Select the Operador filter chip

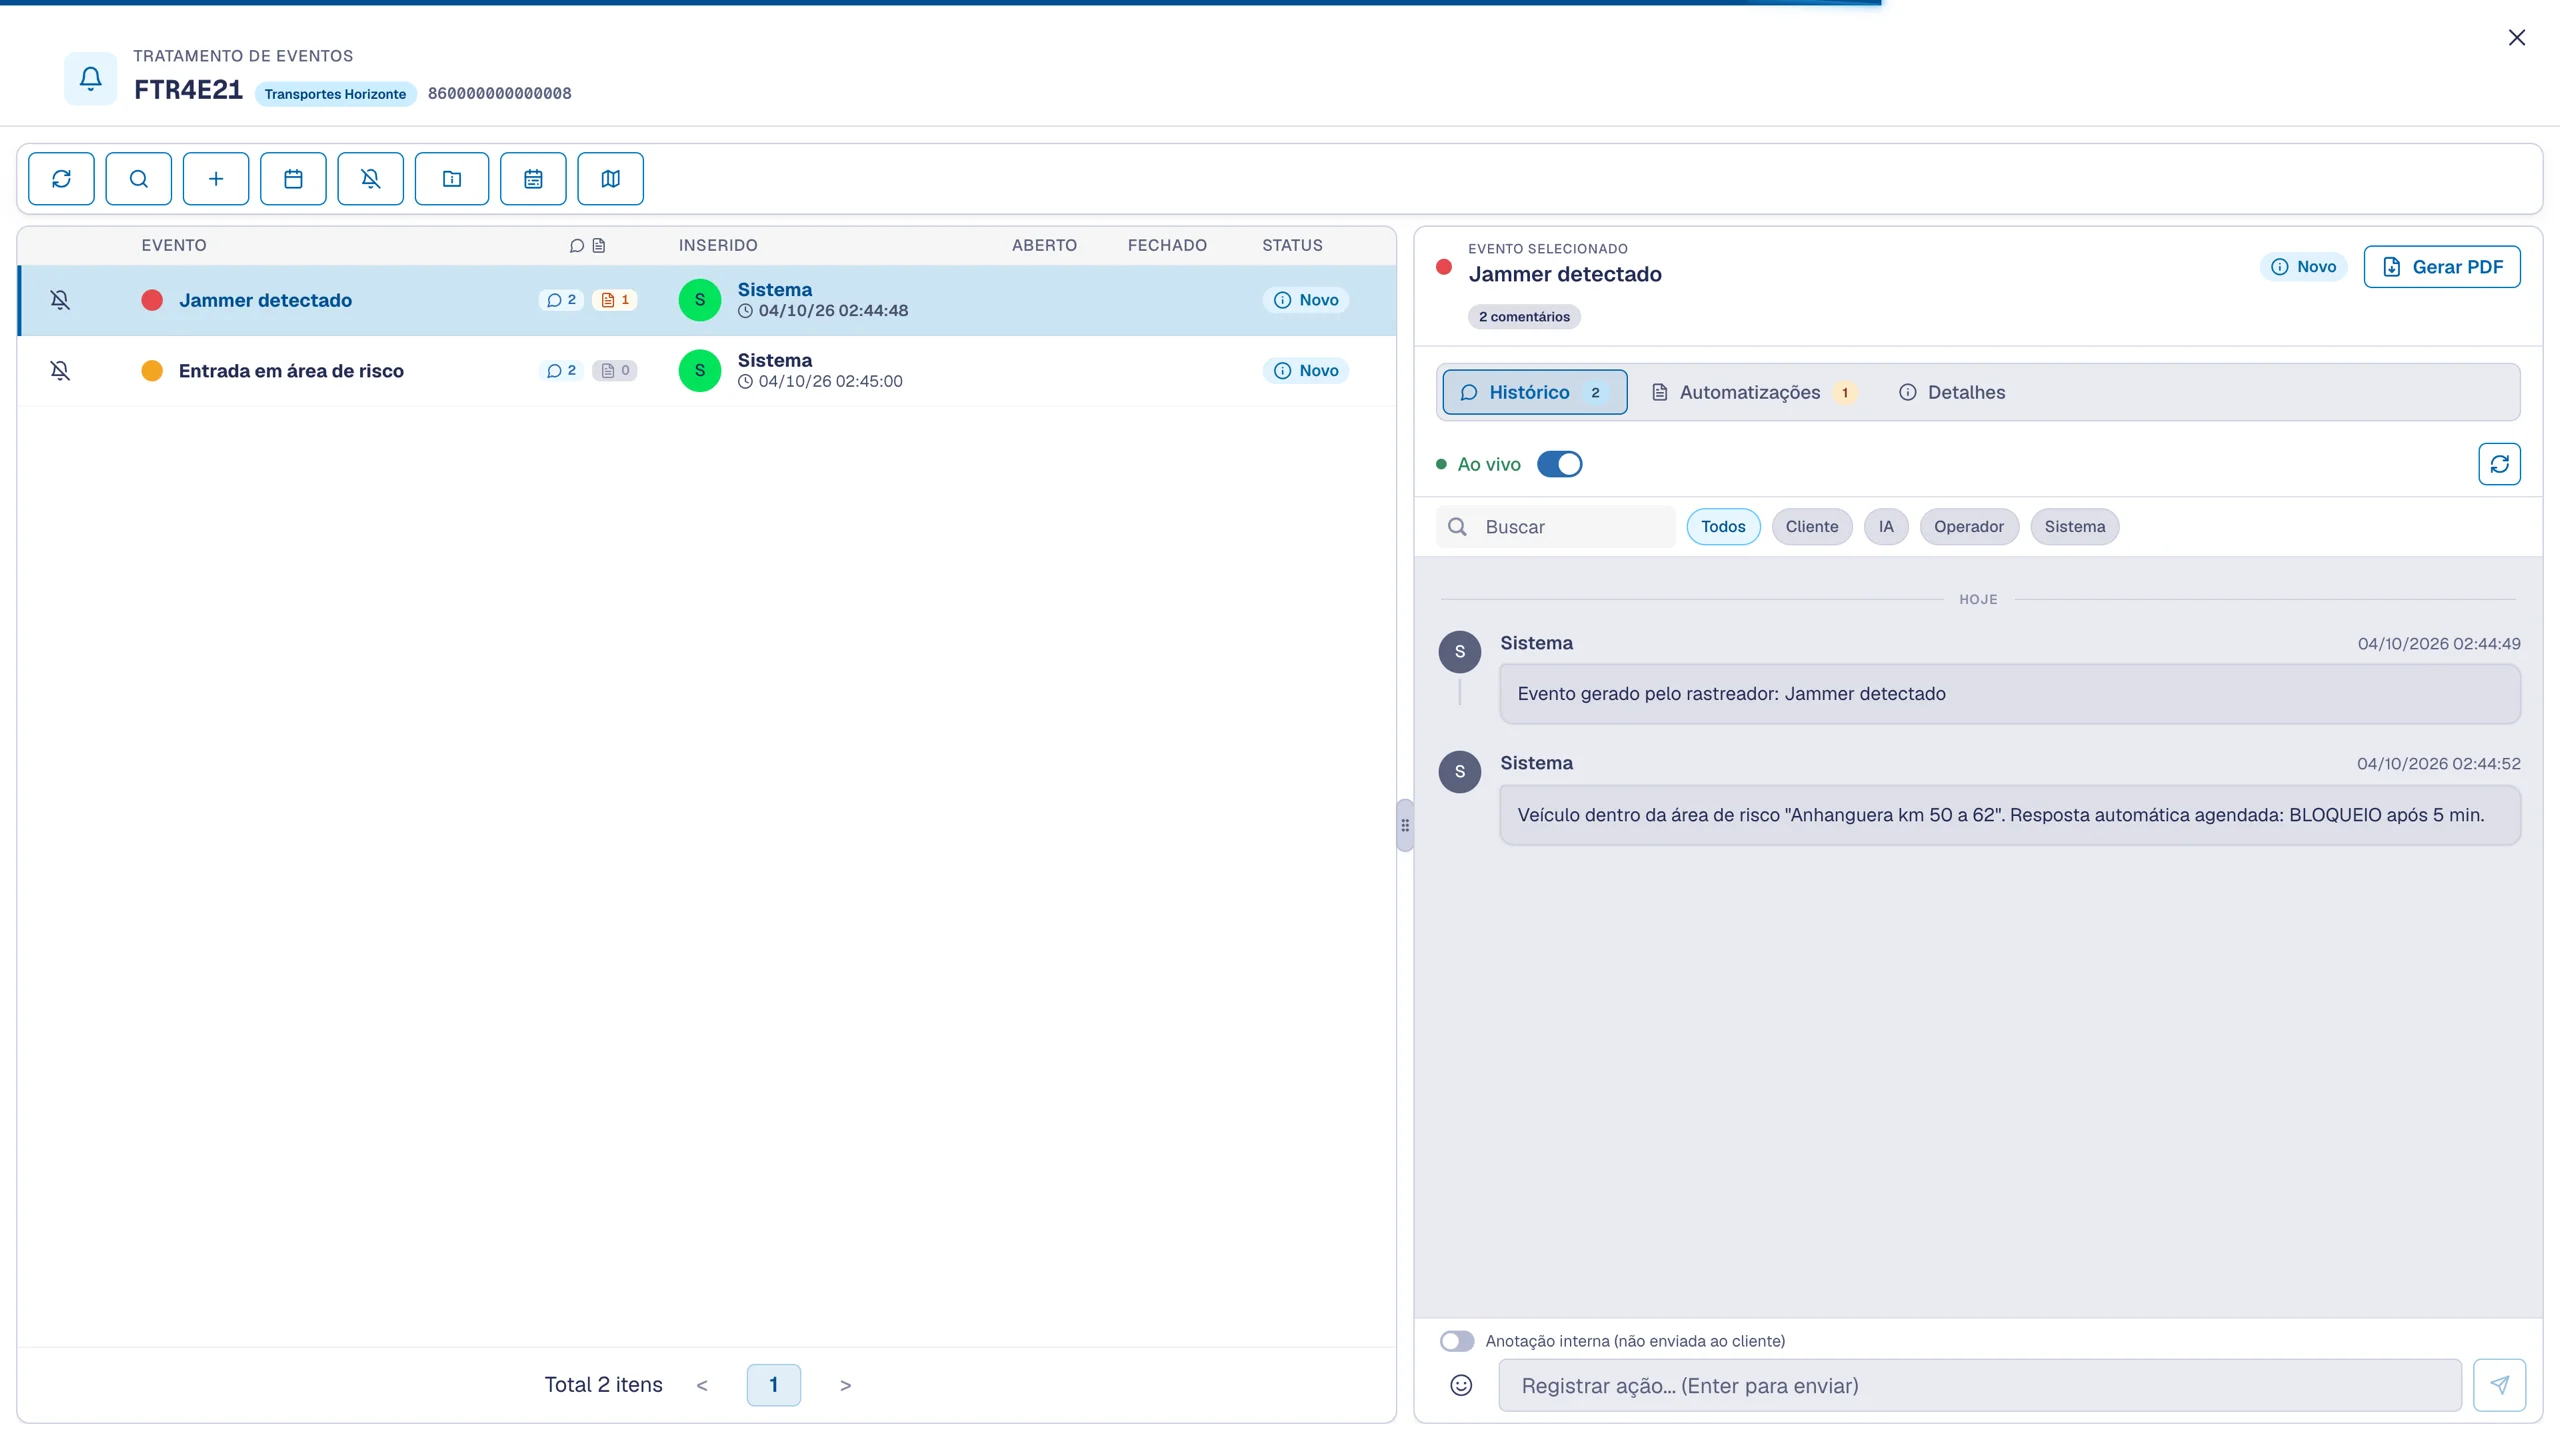click(1968, 527)
